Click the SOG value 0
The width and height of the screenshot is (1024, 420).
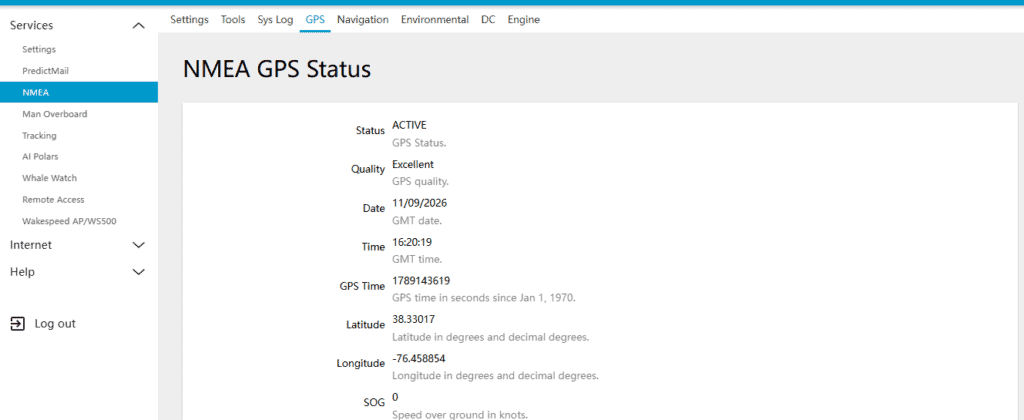pyautogui.click(x=395, y=397)
